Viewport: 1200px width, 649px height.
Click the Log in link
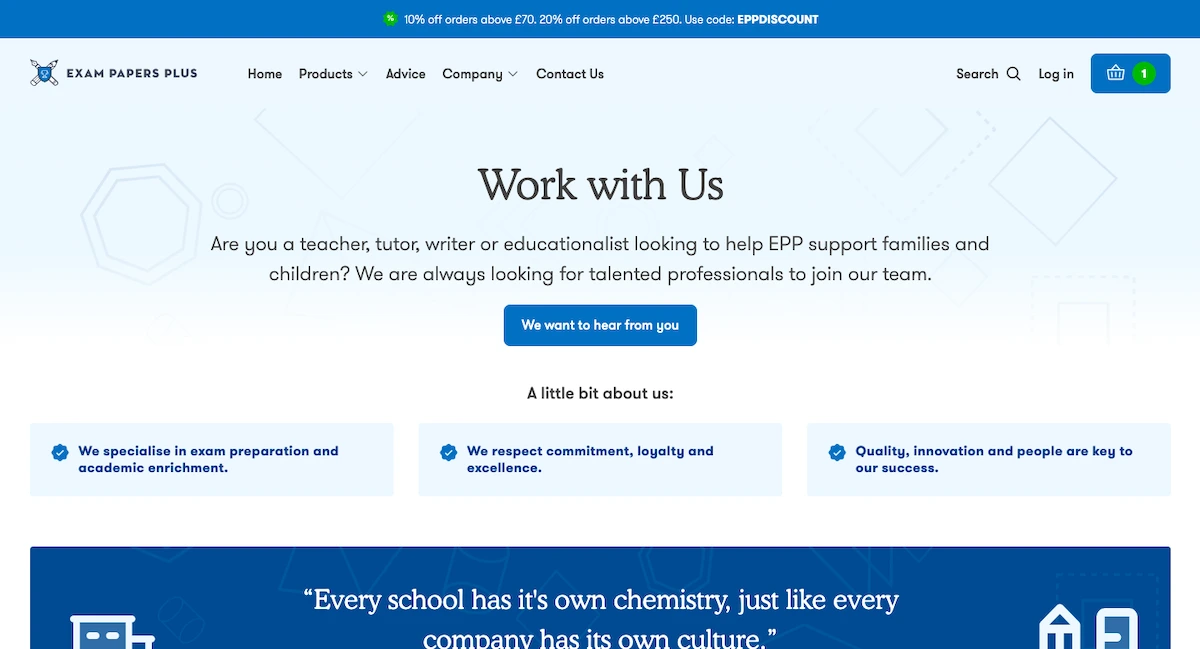(1055, 74)
